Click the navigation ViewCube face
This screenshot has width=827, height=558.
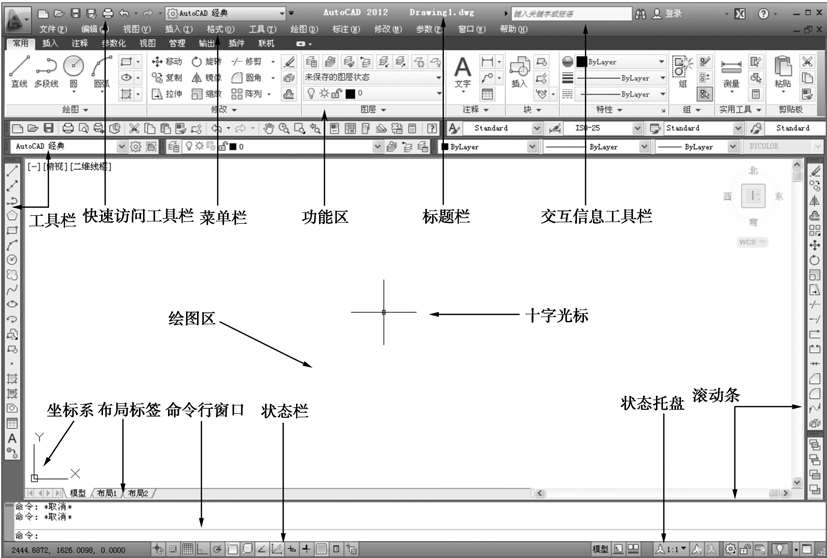click(753, 196)
